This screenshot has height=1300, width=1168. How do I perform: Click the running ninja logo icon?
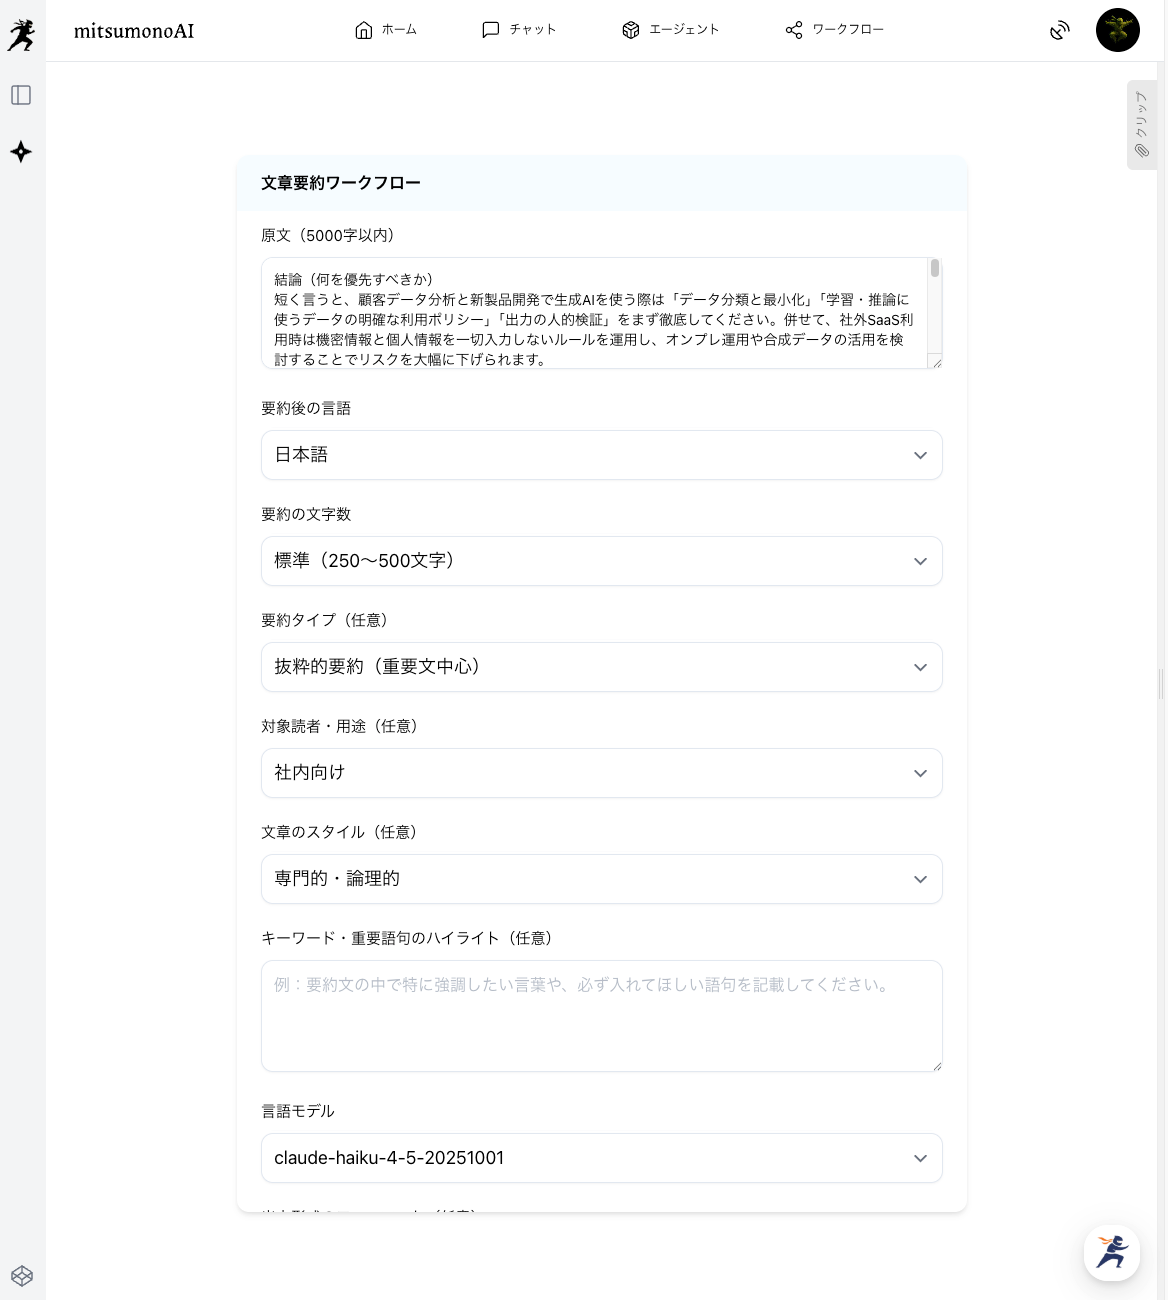pyautogui.click(x=21, y=34)
